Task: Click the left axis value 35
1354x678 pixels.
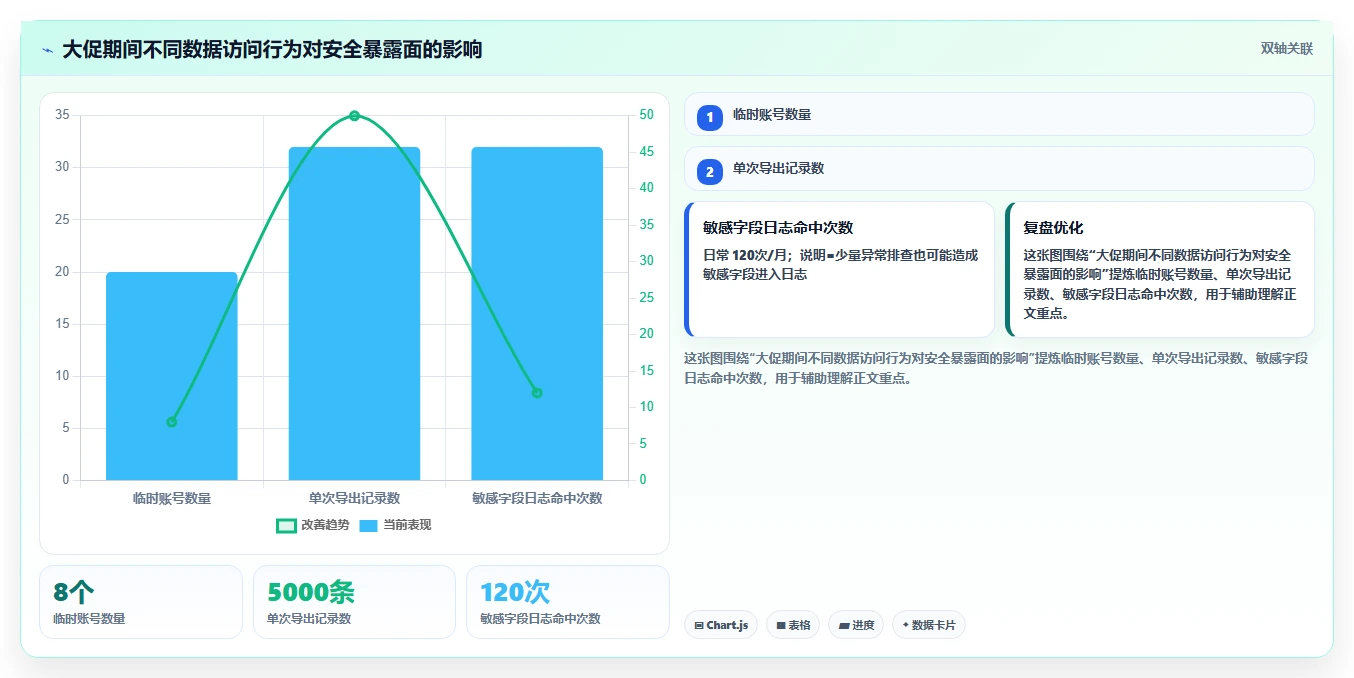Action: [62, 115]
